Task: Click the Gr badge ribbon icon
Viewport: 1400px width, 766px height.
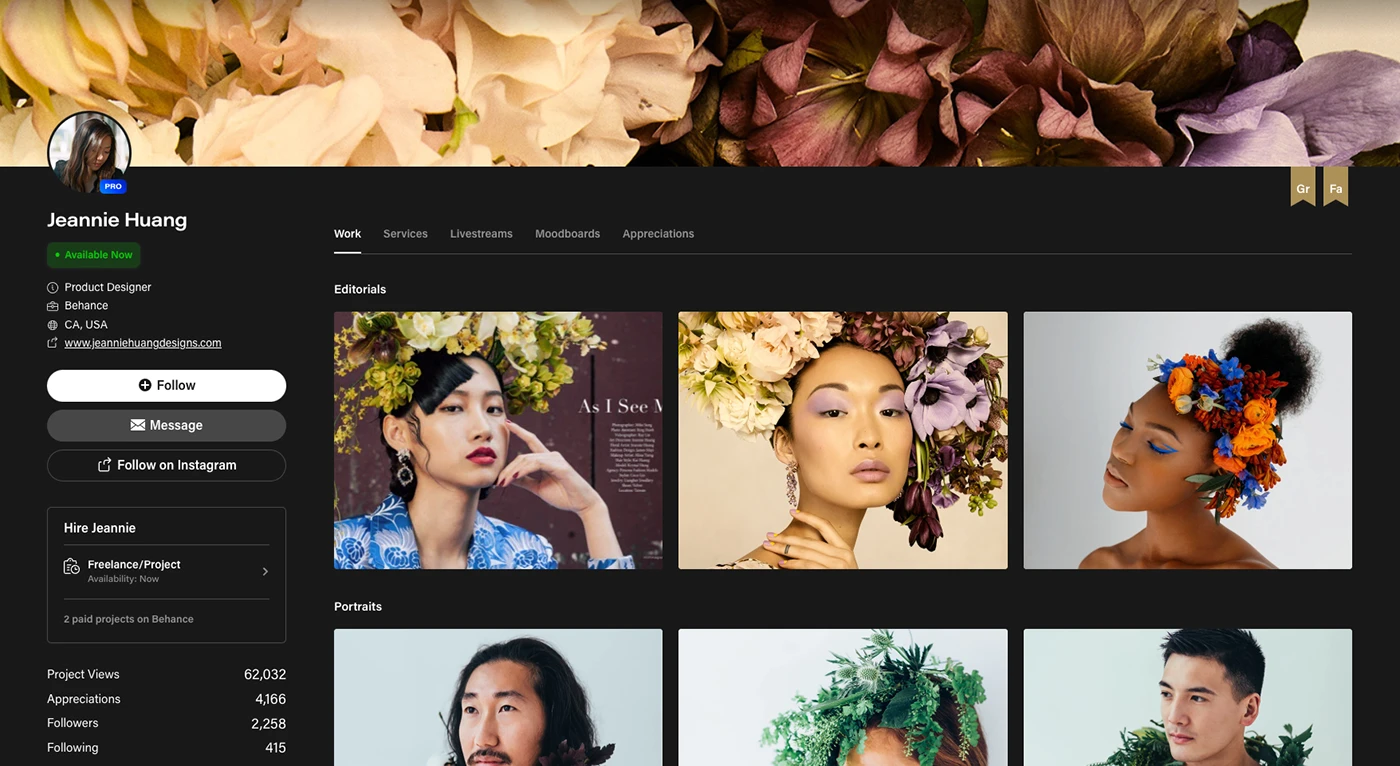Action: coord(1302,187)
